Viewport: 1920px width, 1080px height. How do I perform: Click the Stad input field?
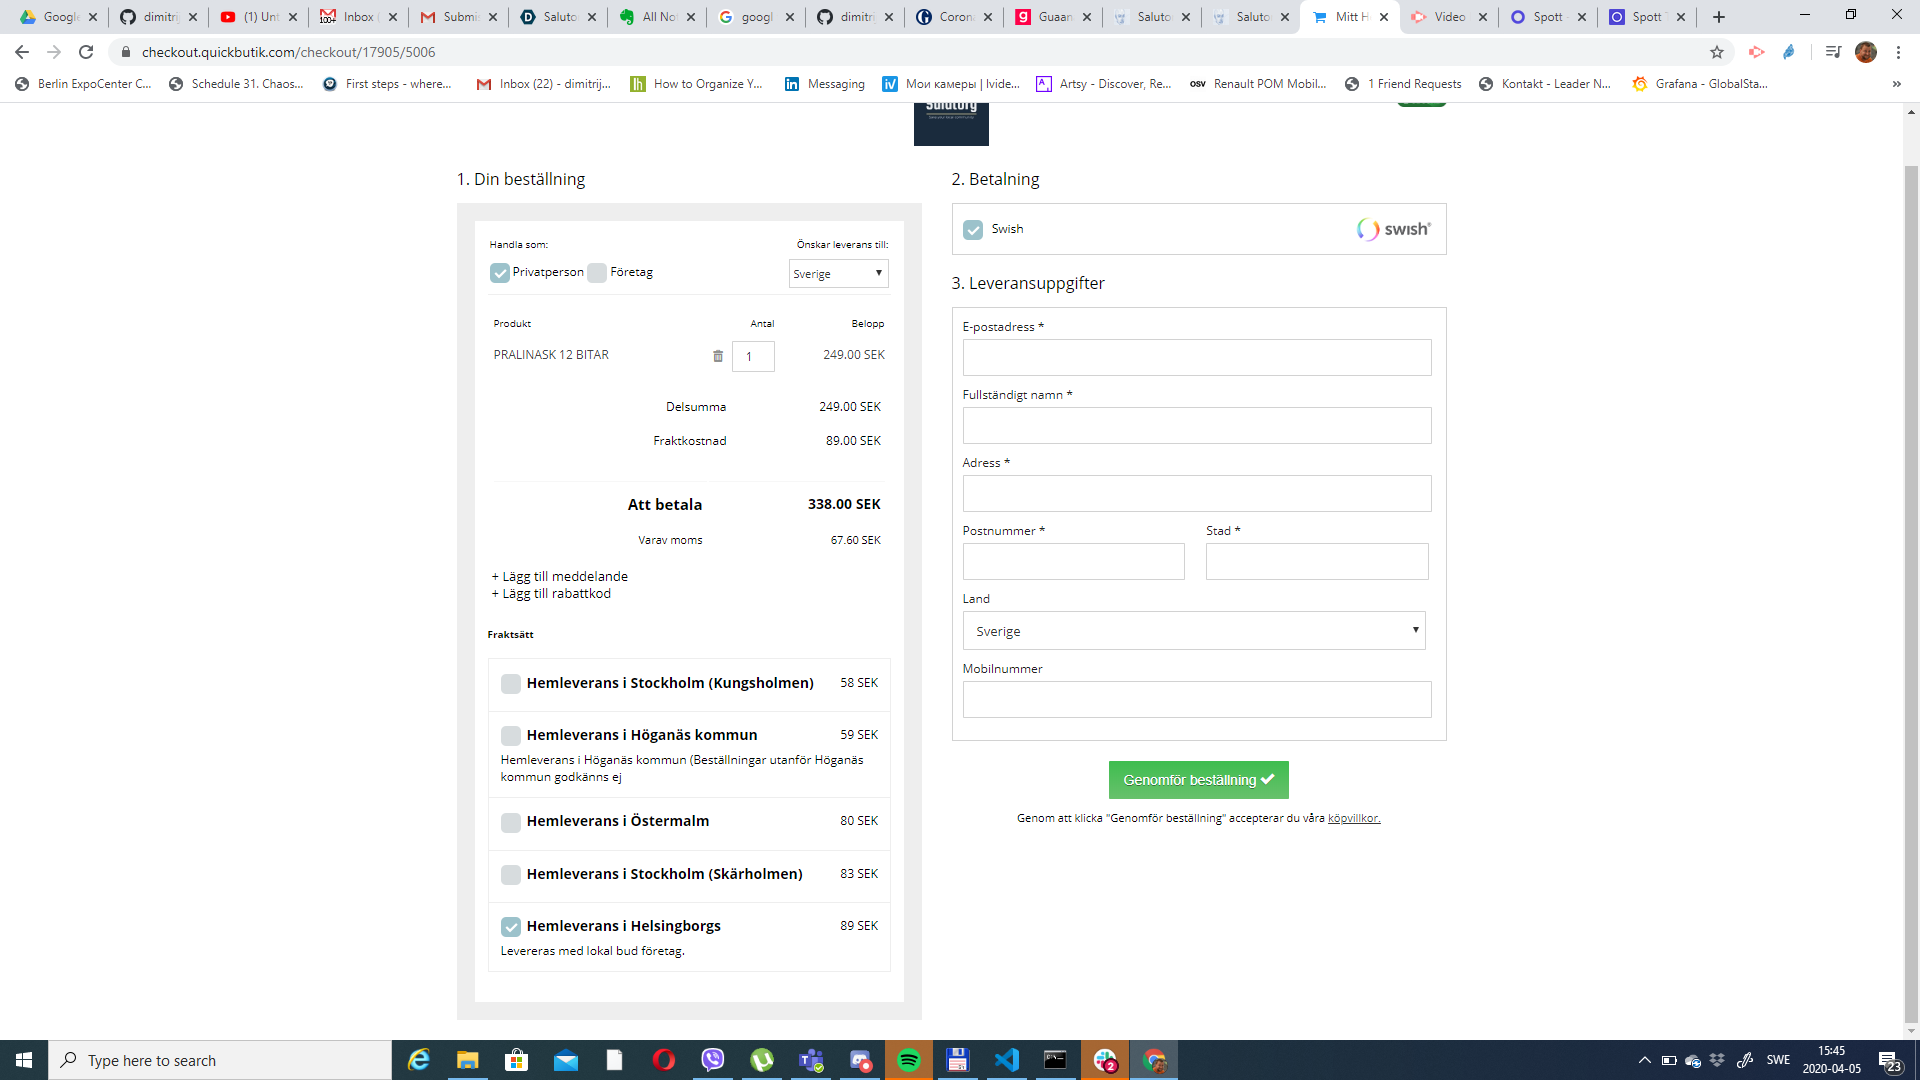pyautogui.click(x=1317, y=562)
